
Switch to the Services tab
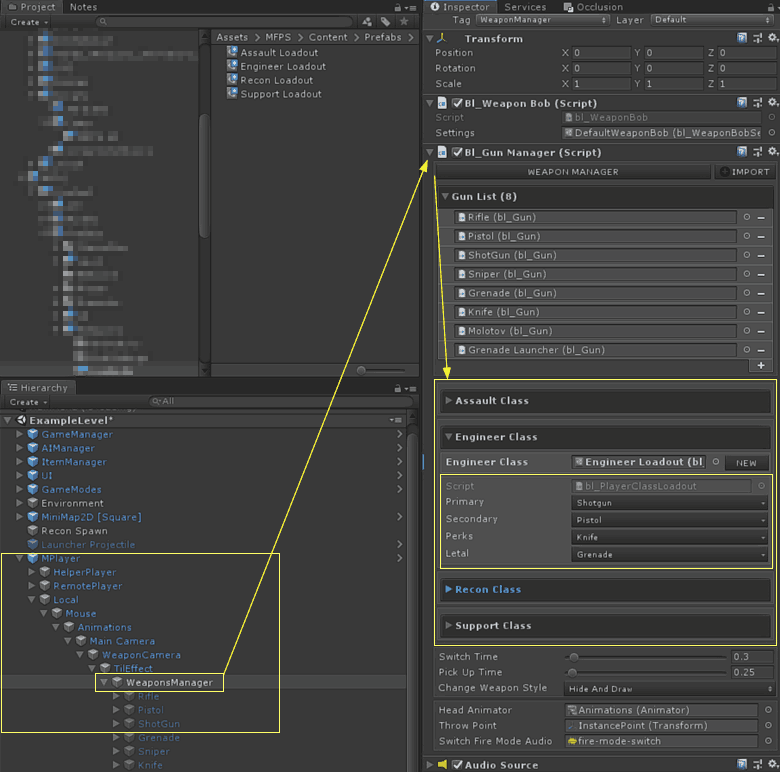[525, 7]
